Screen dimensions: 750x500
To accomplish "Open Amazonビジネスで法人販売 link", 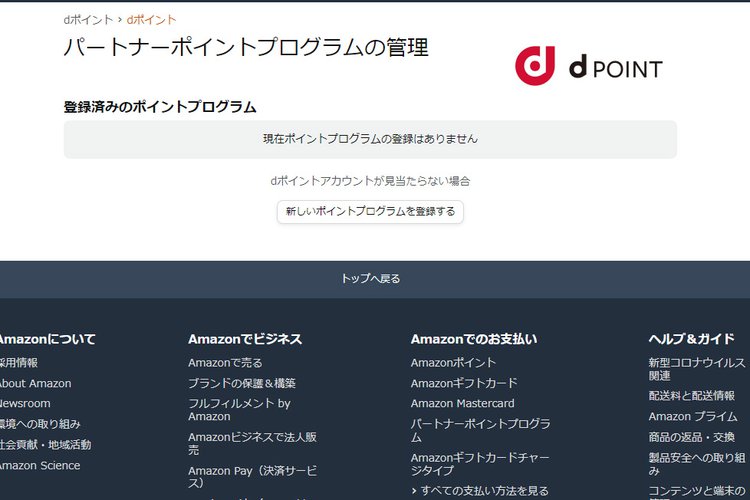I will [x=252, y=443].
